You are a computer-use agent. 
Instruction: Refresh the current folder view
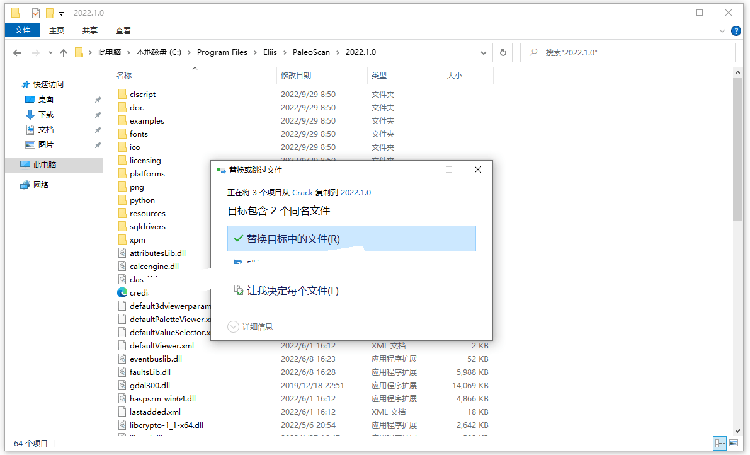coord(503,53)
